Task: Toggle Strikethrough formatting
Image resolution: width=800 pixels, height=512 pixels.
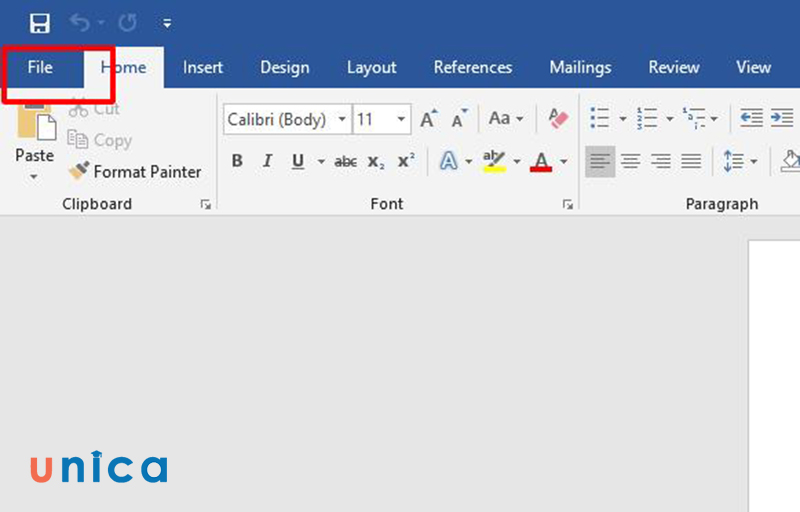Action: [x=345, y=162]
